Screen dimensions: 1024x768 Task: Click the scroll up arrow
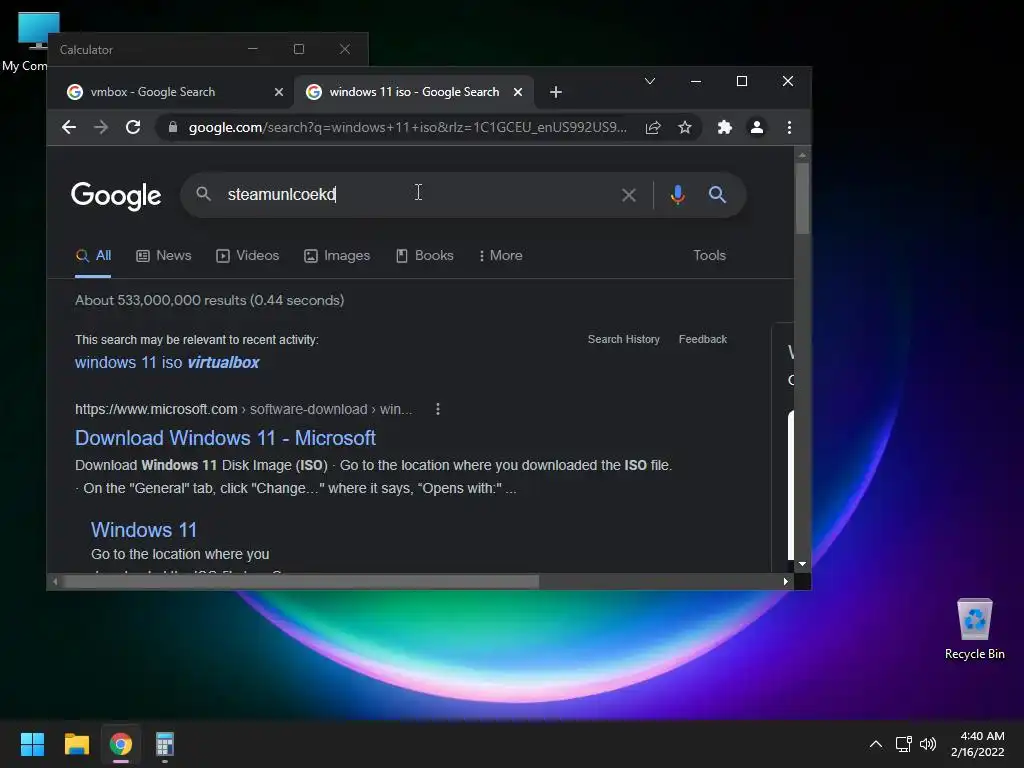tap(802, 155)
